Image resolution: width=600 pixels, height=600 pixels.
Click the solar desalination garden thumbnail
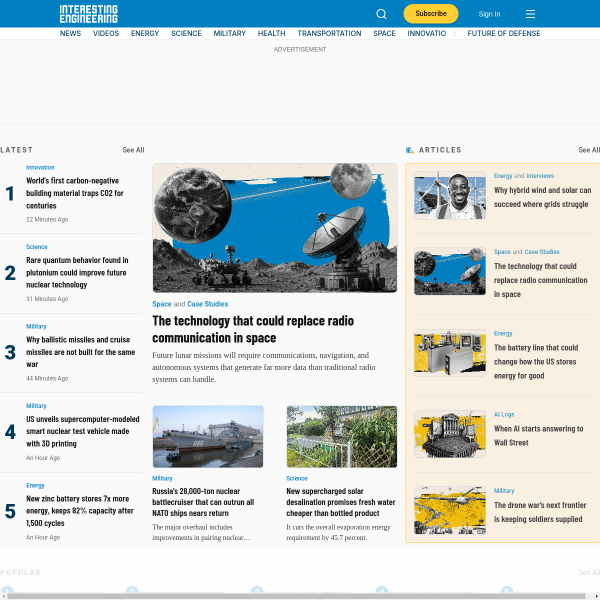click(342, 437)
